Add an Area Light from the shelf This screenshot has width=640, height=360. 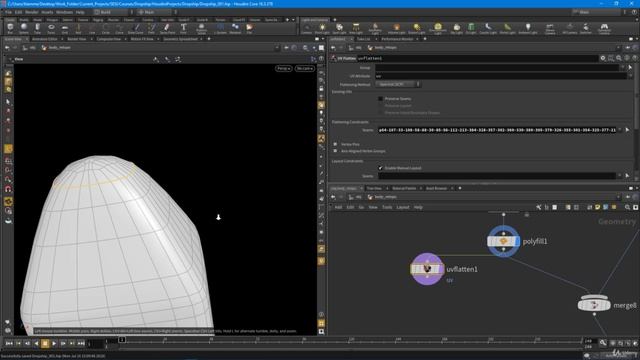coord(356,29)
